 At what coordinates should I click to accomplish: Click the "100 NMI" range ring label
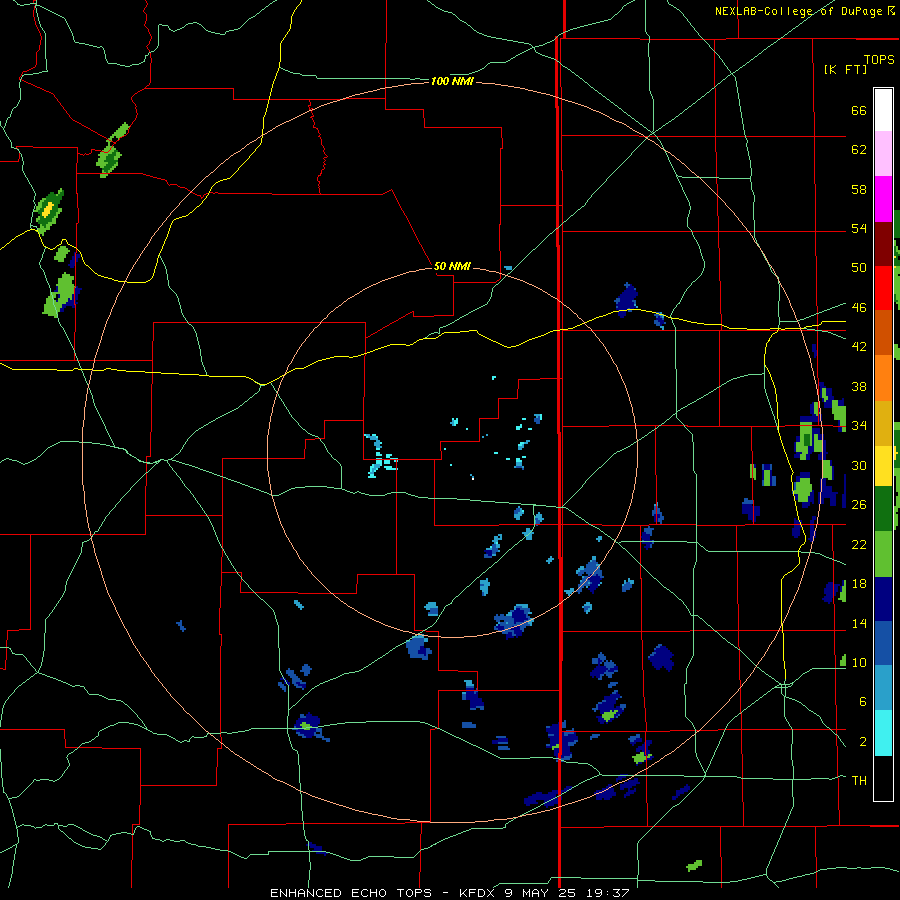(x=452, y=82)
